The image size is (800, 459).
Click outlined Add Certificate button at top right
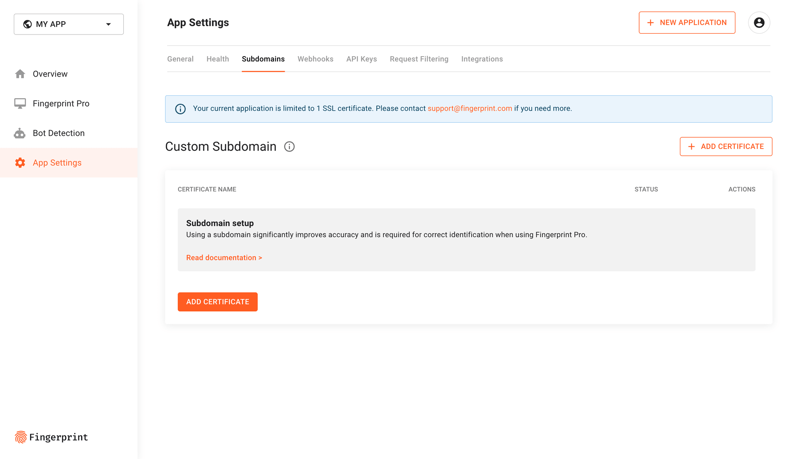[x=725, y=147]
